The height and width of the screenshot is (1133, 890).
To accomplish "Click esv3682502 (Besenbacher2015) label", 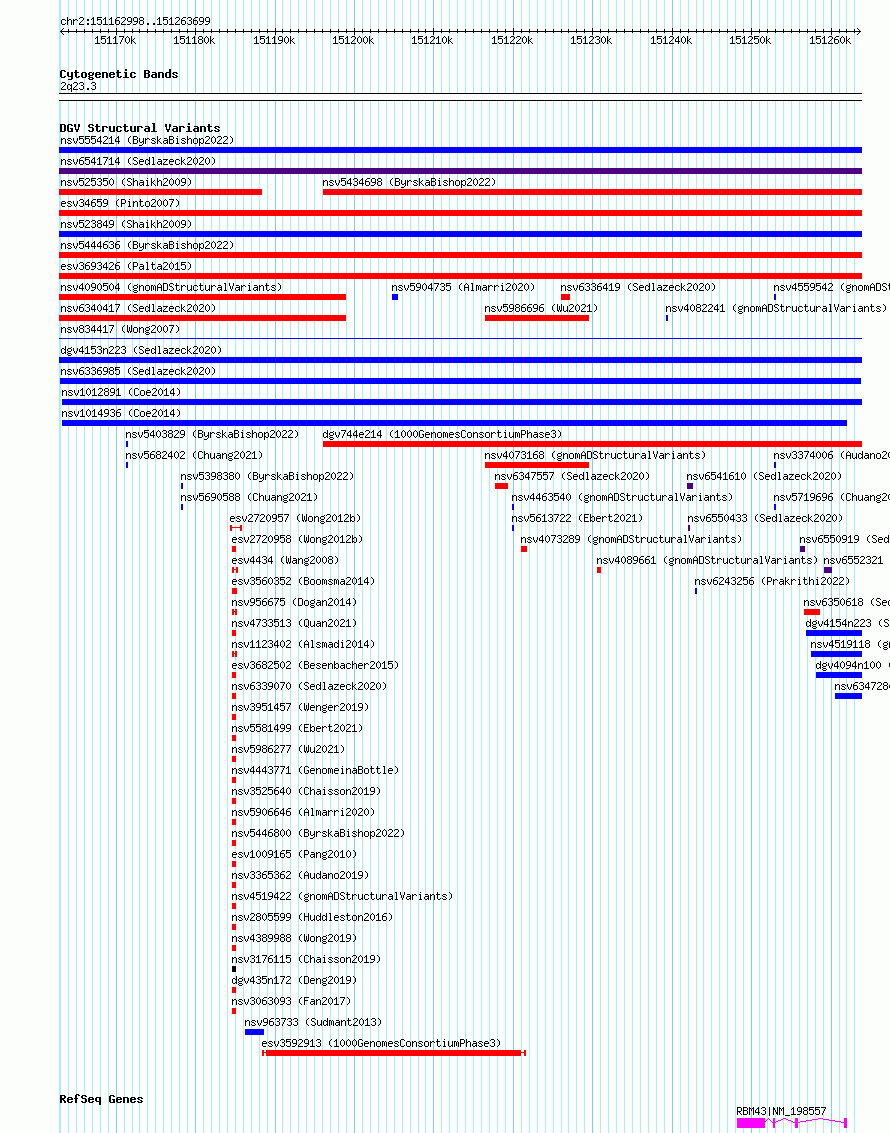I will (x=315, y=664).
